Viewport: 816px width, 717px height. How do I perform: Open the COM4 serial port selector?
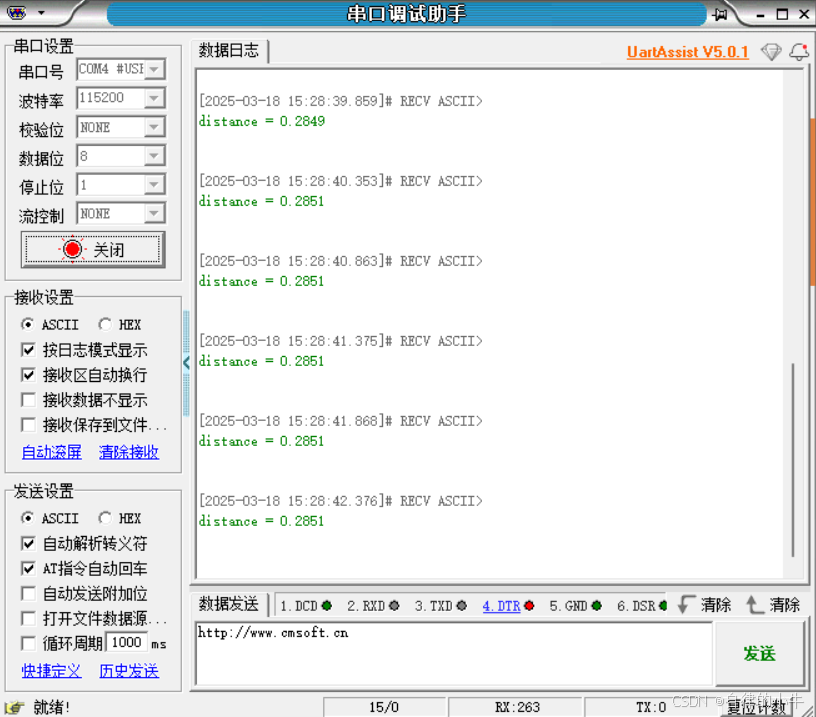pos(119,71)
